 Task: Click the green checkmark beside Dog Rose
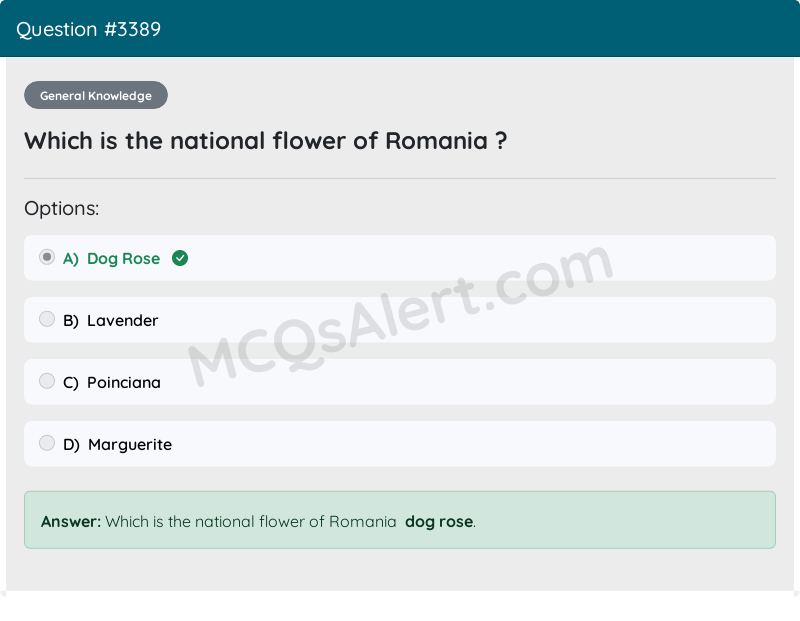[180, 258]
